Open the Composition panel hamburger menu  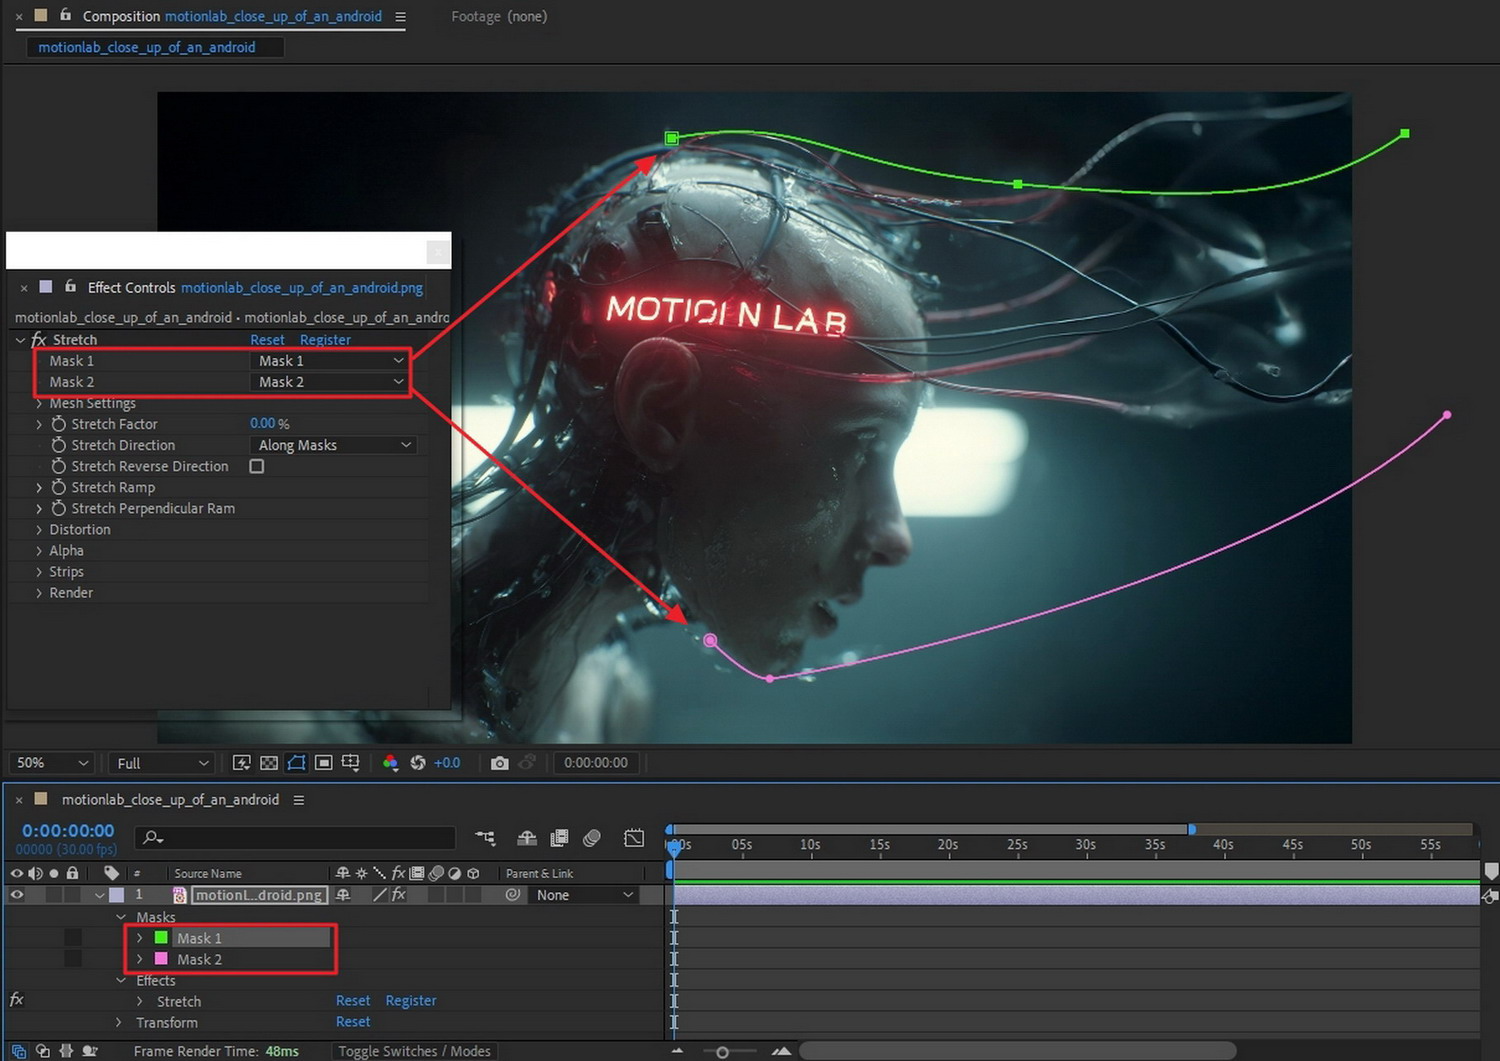(400, 16)
